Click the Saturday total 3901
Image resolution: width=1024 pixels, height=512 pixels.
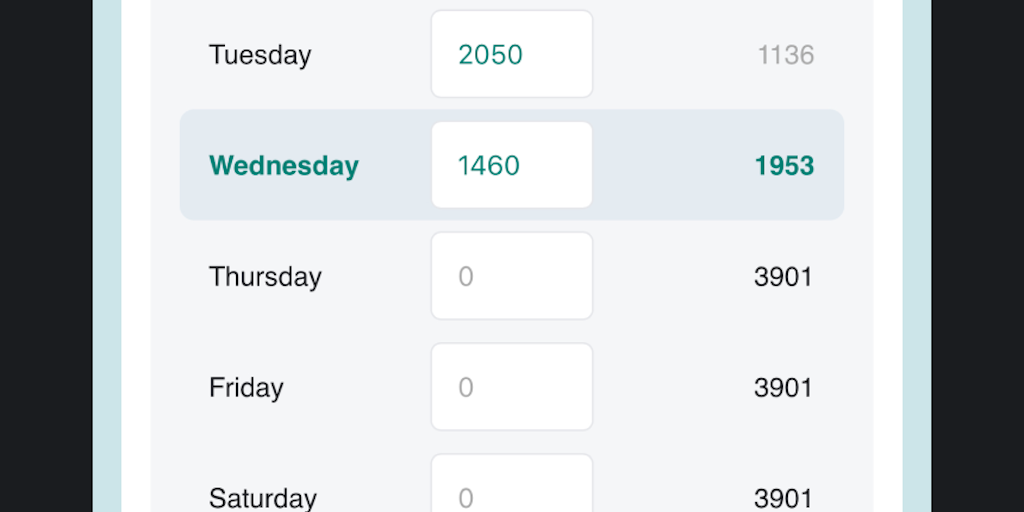[x=783, y=498]
